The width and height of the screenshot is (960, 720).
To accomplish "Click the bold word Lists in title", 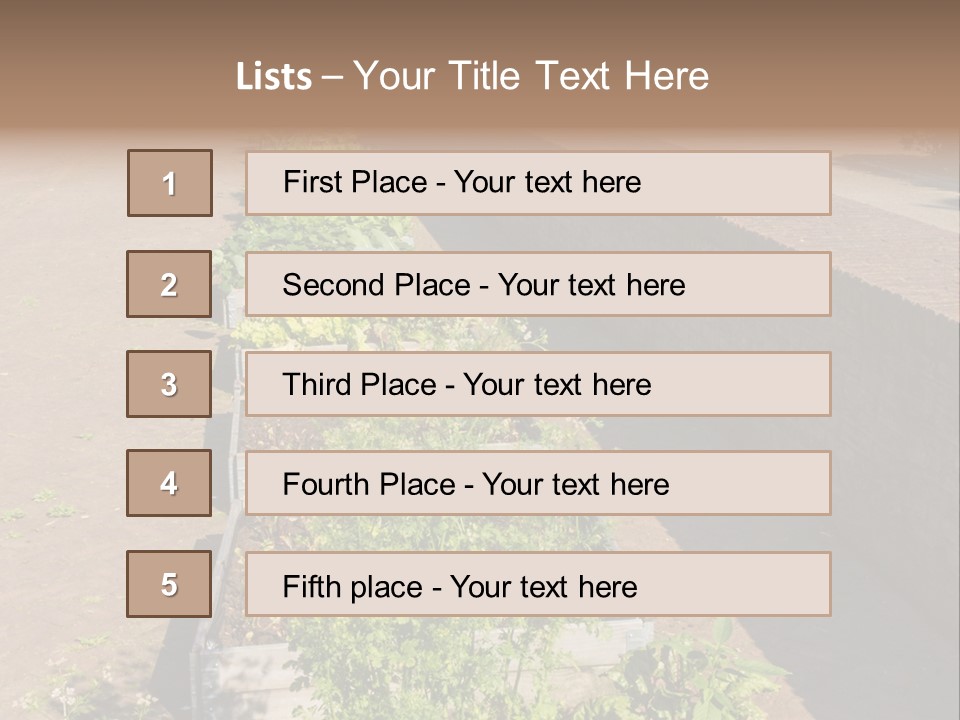I will pyautogui.click(x=274, y=77).
